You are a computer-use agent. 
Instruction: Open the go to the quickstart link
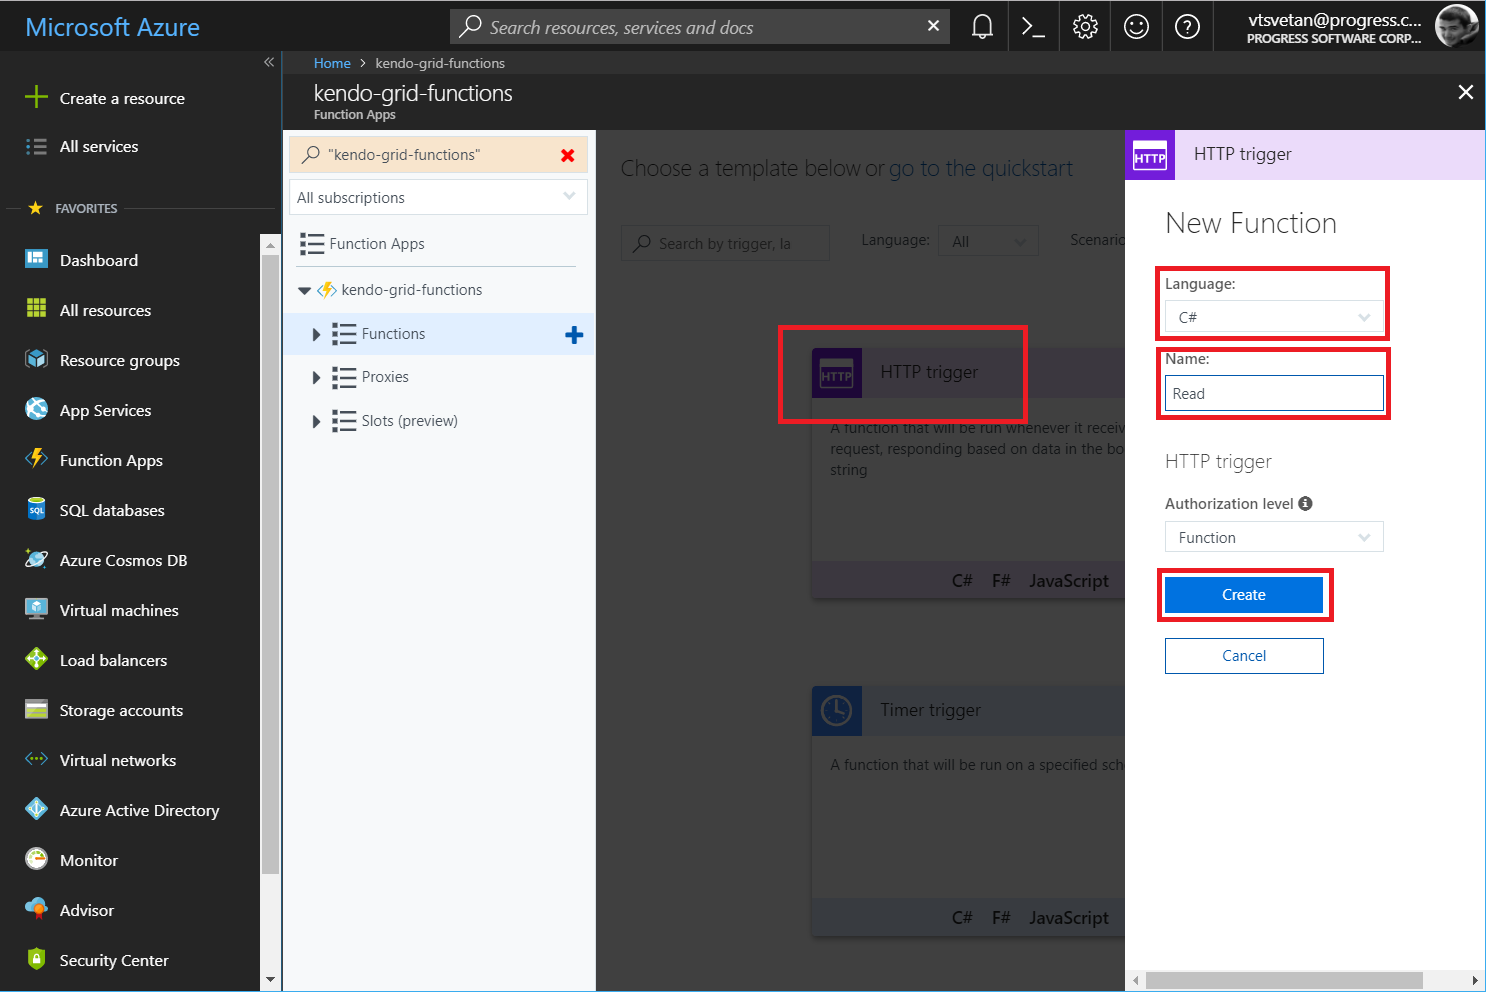click(980, 168)
